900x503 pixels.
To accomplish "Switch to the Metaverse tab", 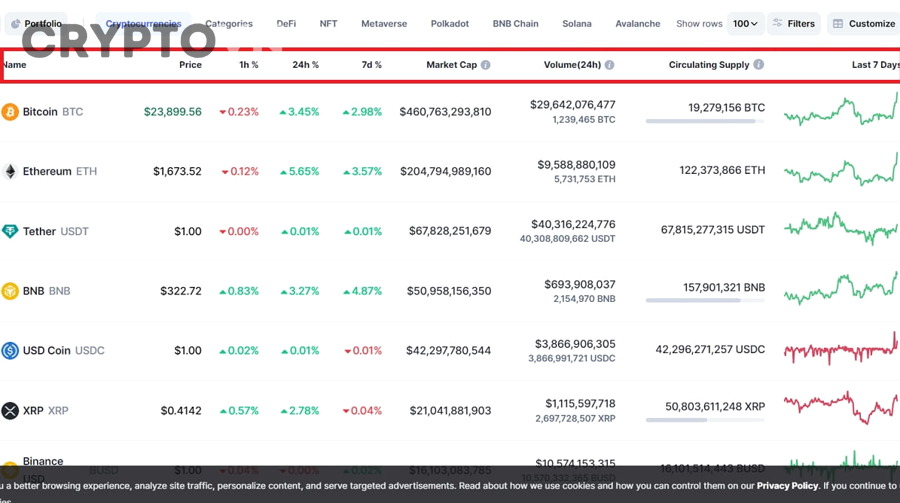I will (384, 24).
